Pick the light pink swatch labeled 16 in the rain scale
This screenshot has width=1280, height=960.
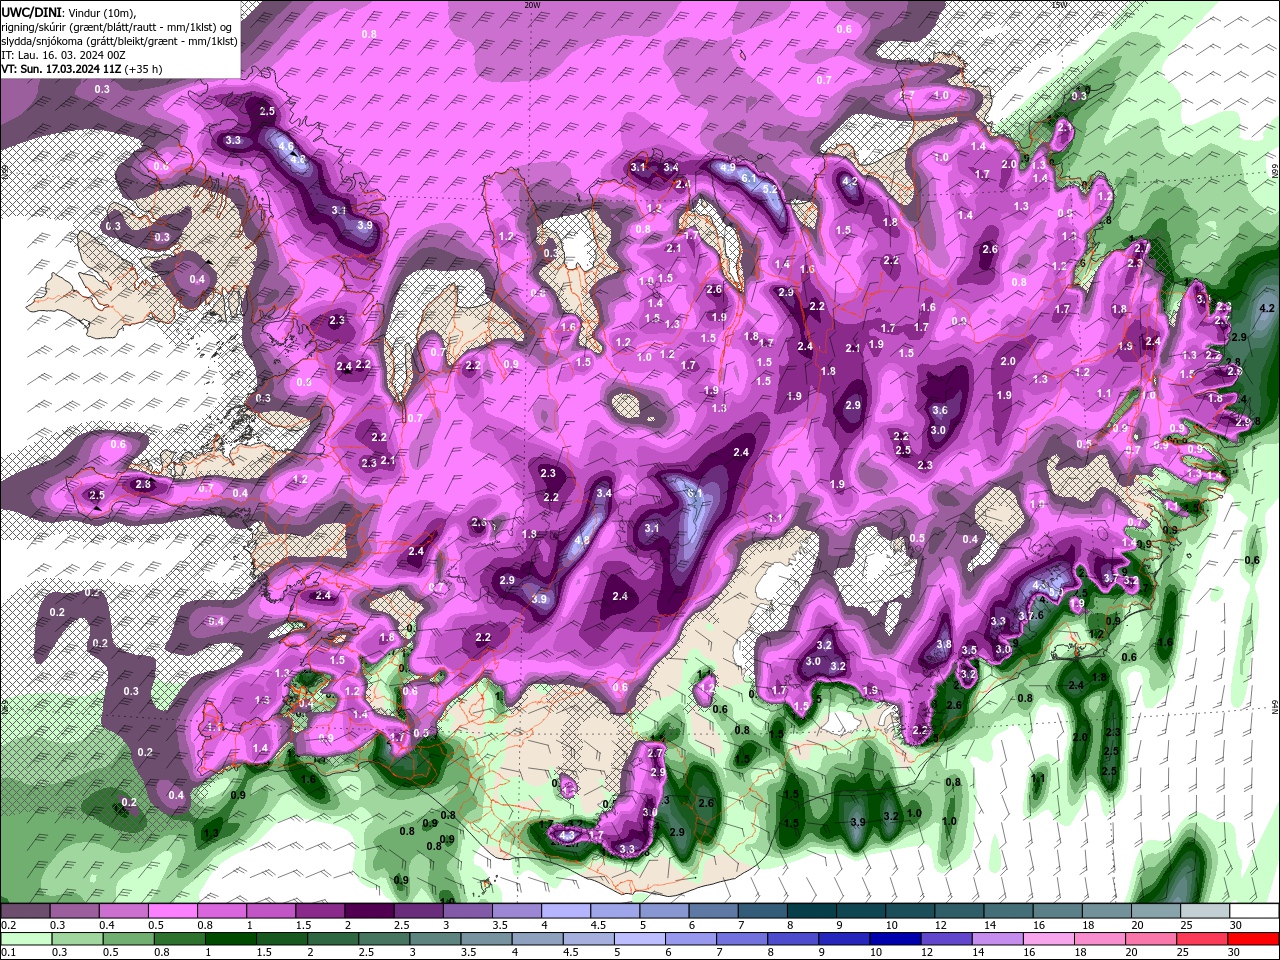click(x=1048, y=939)
